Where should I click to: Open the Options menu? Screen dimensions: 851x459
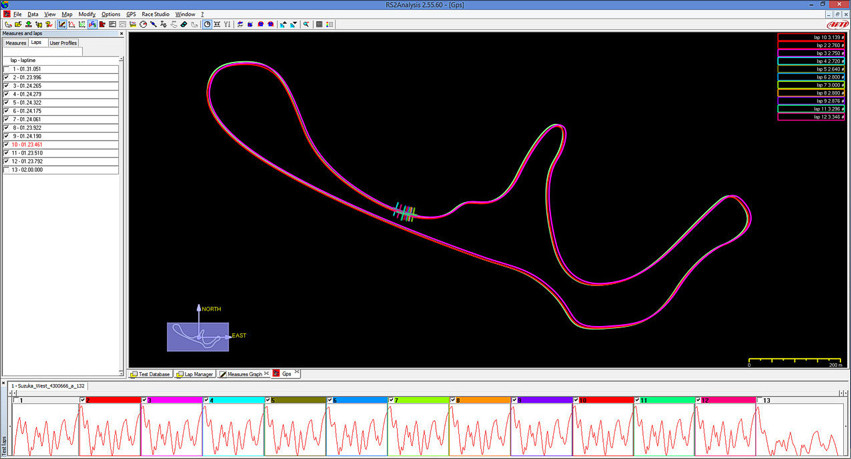(x=111, y=14)
